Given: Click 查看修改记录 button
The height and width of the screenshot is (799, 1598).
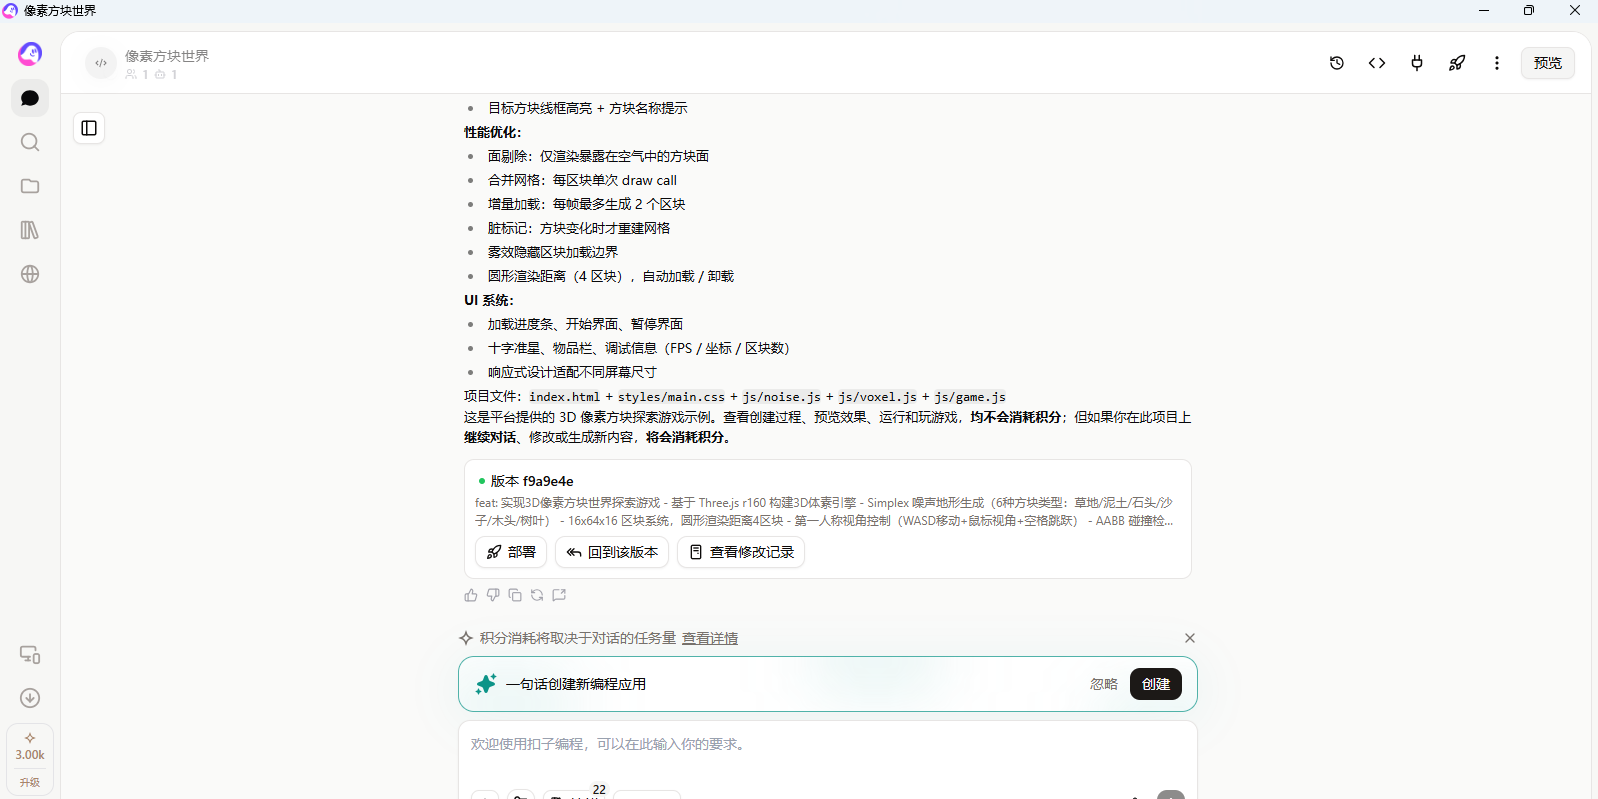Looking at the screenshot, I should pyautogui.click(x=741, y=552).
